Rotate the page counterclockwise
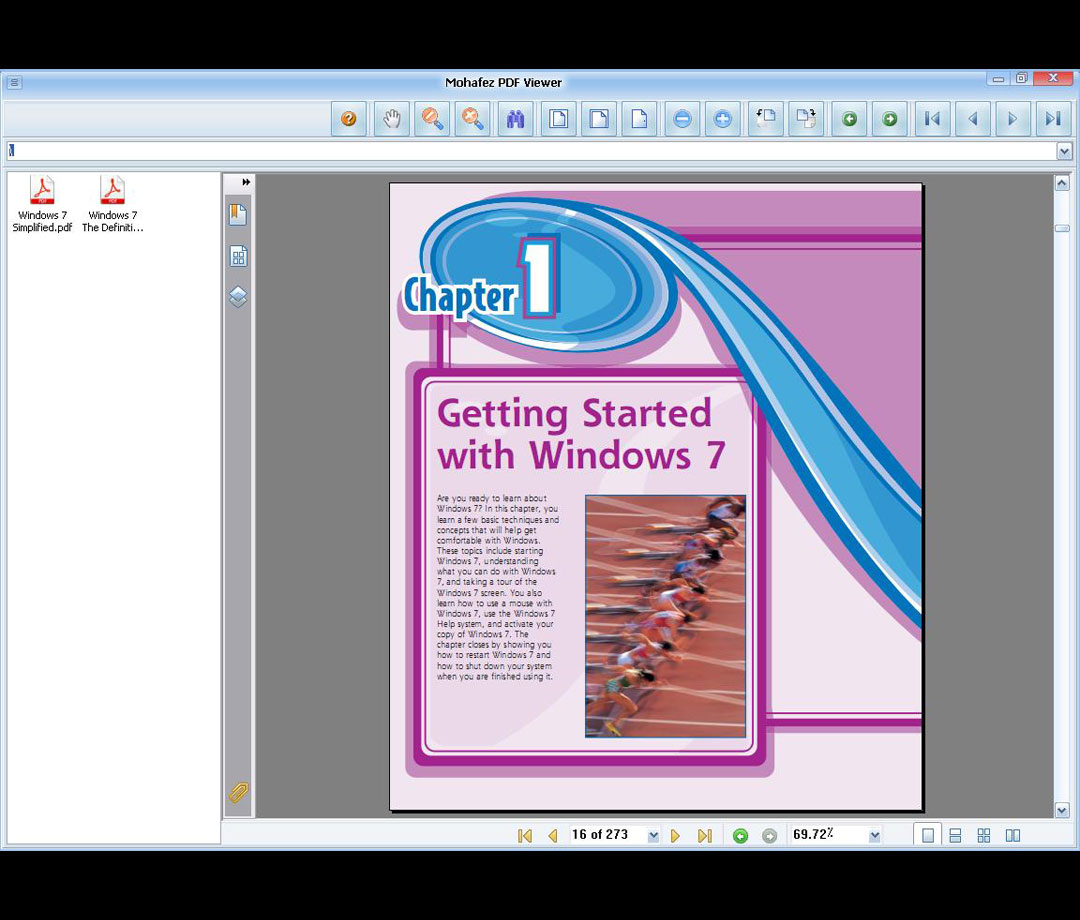 (x=765, y=120)
